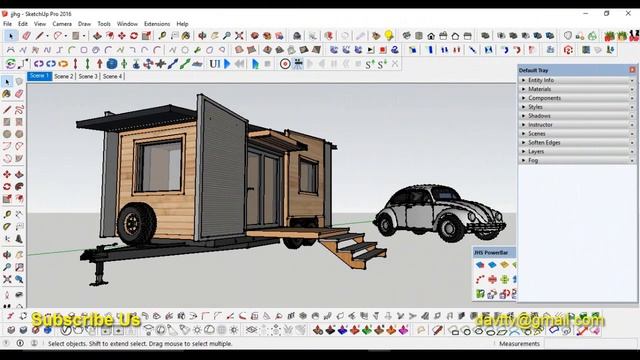Select Paint Bucket in left tool palette
Image resolution: width=640 pixels, height=360 pixels.
click(x=7, y=94)
